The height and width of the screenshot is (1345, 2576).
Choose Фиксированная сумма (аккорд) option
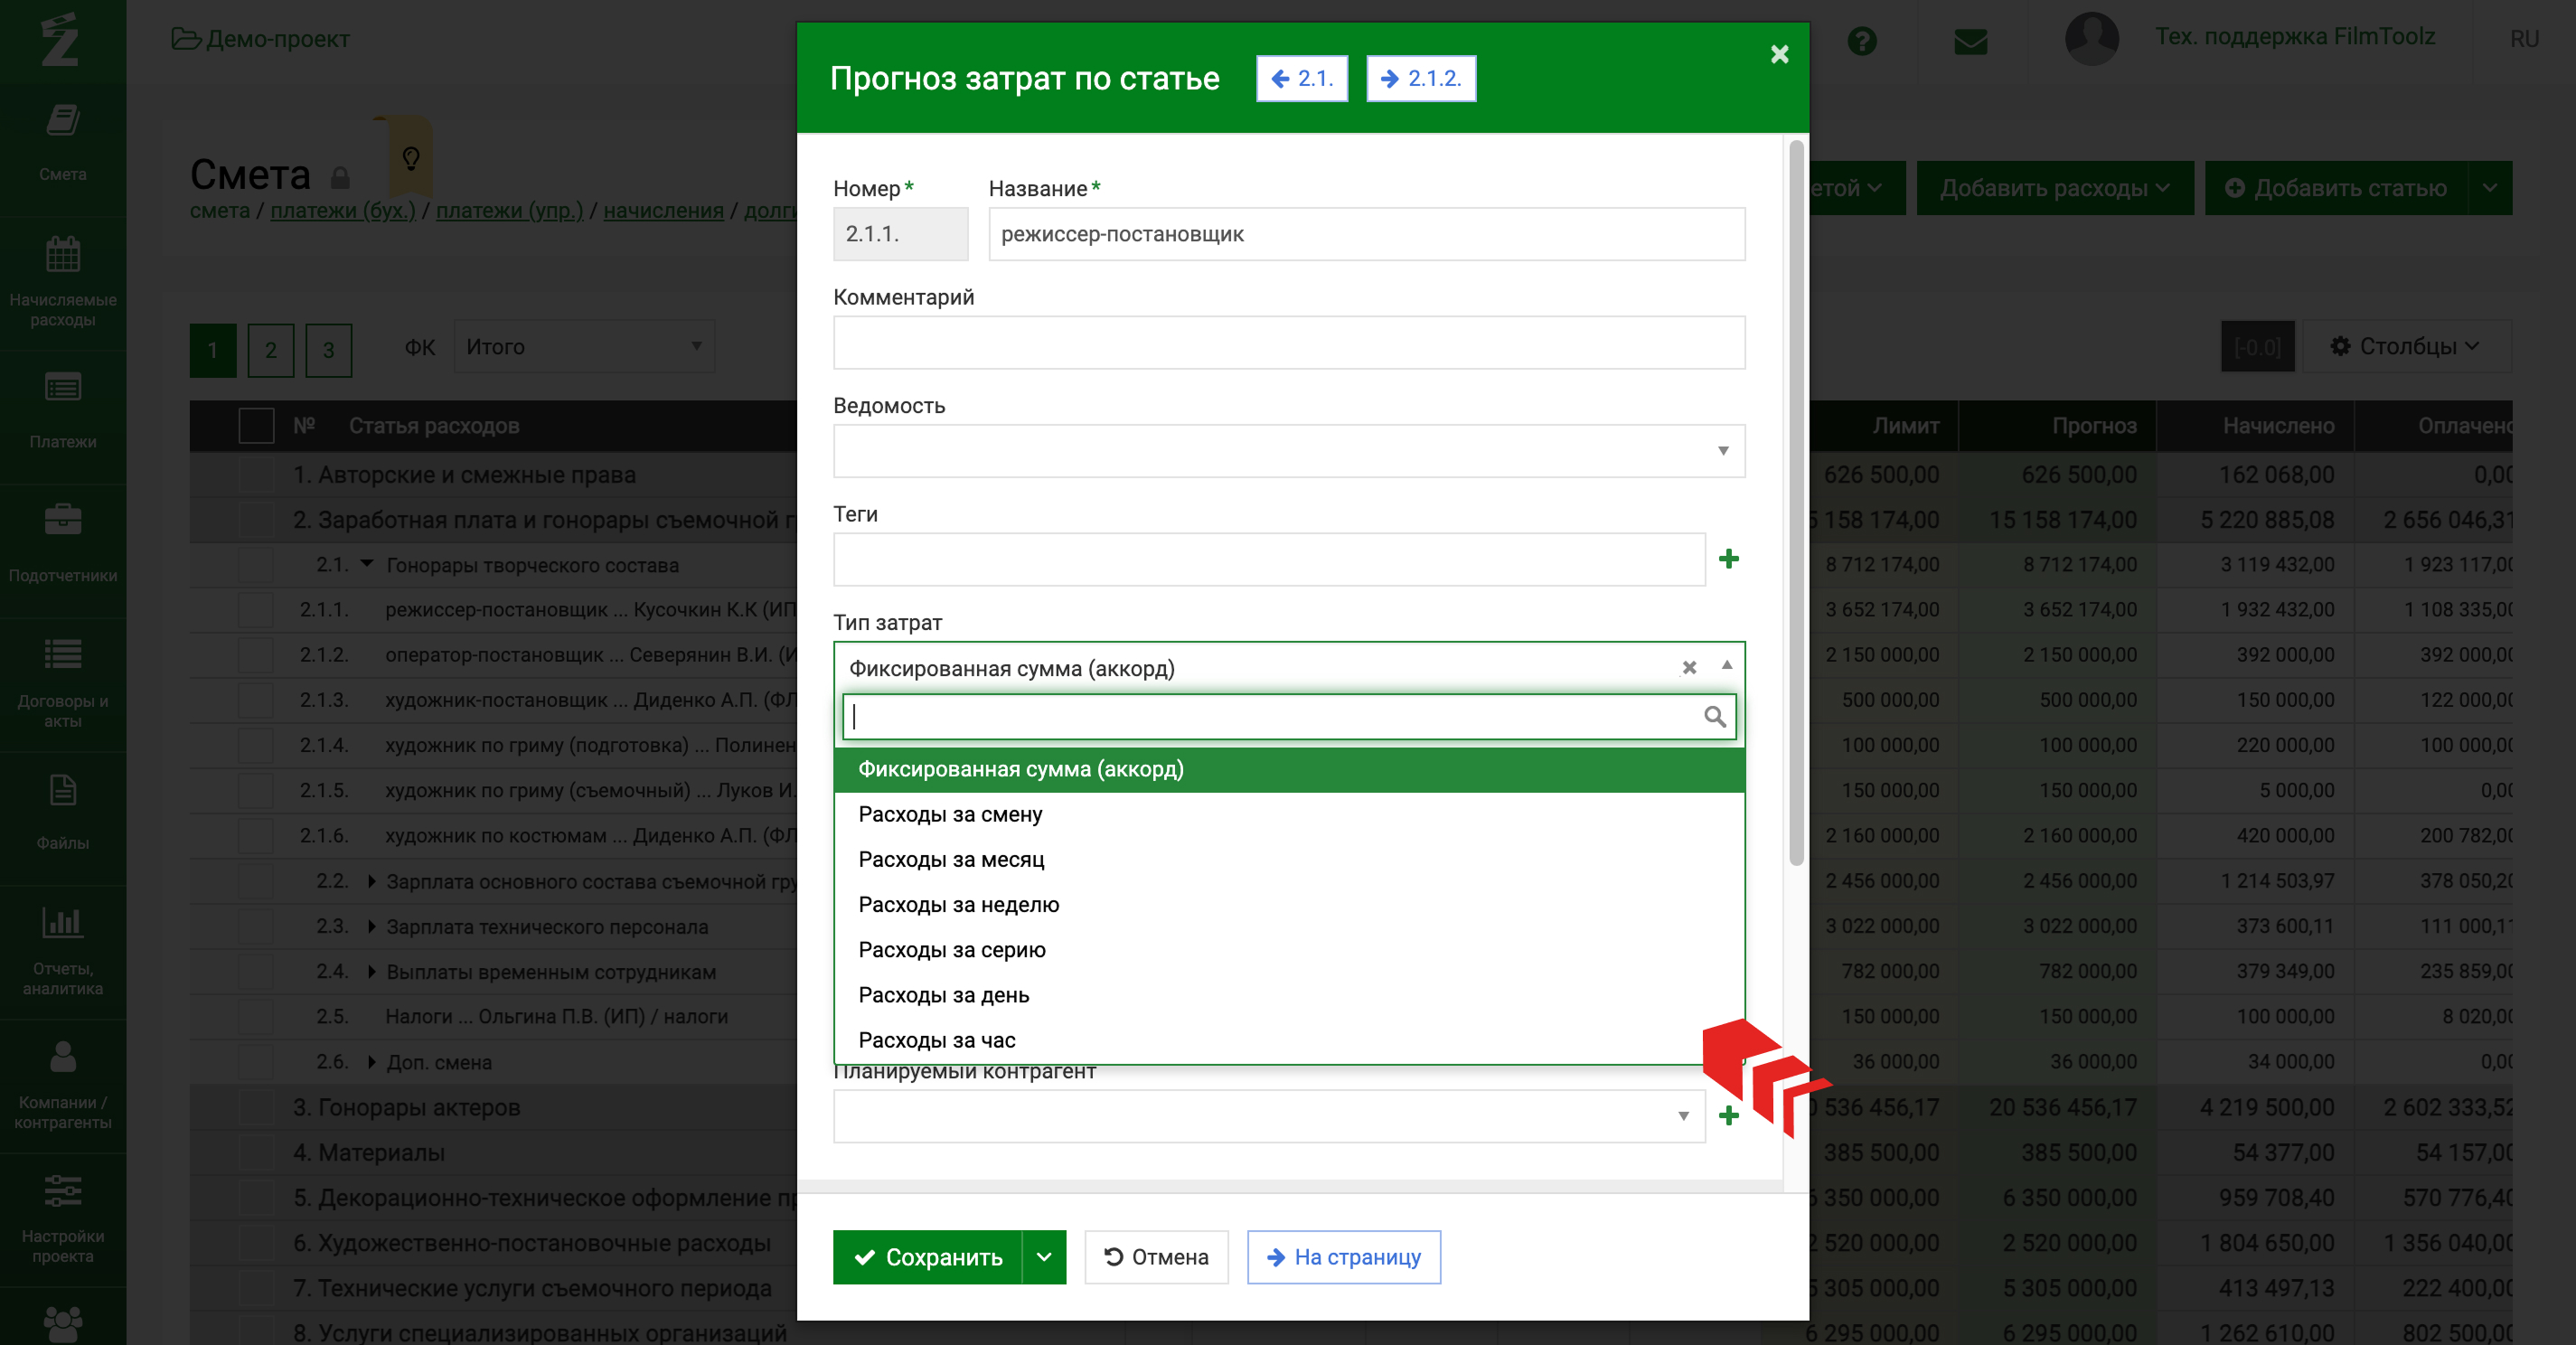[1289, 769]
